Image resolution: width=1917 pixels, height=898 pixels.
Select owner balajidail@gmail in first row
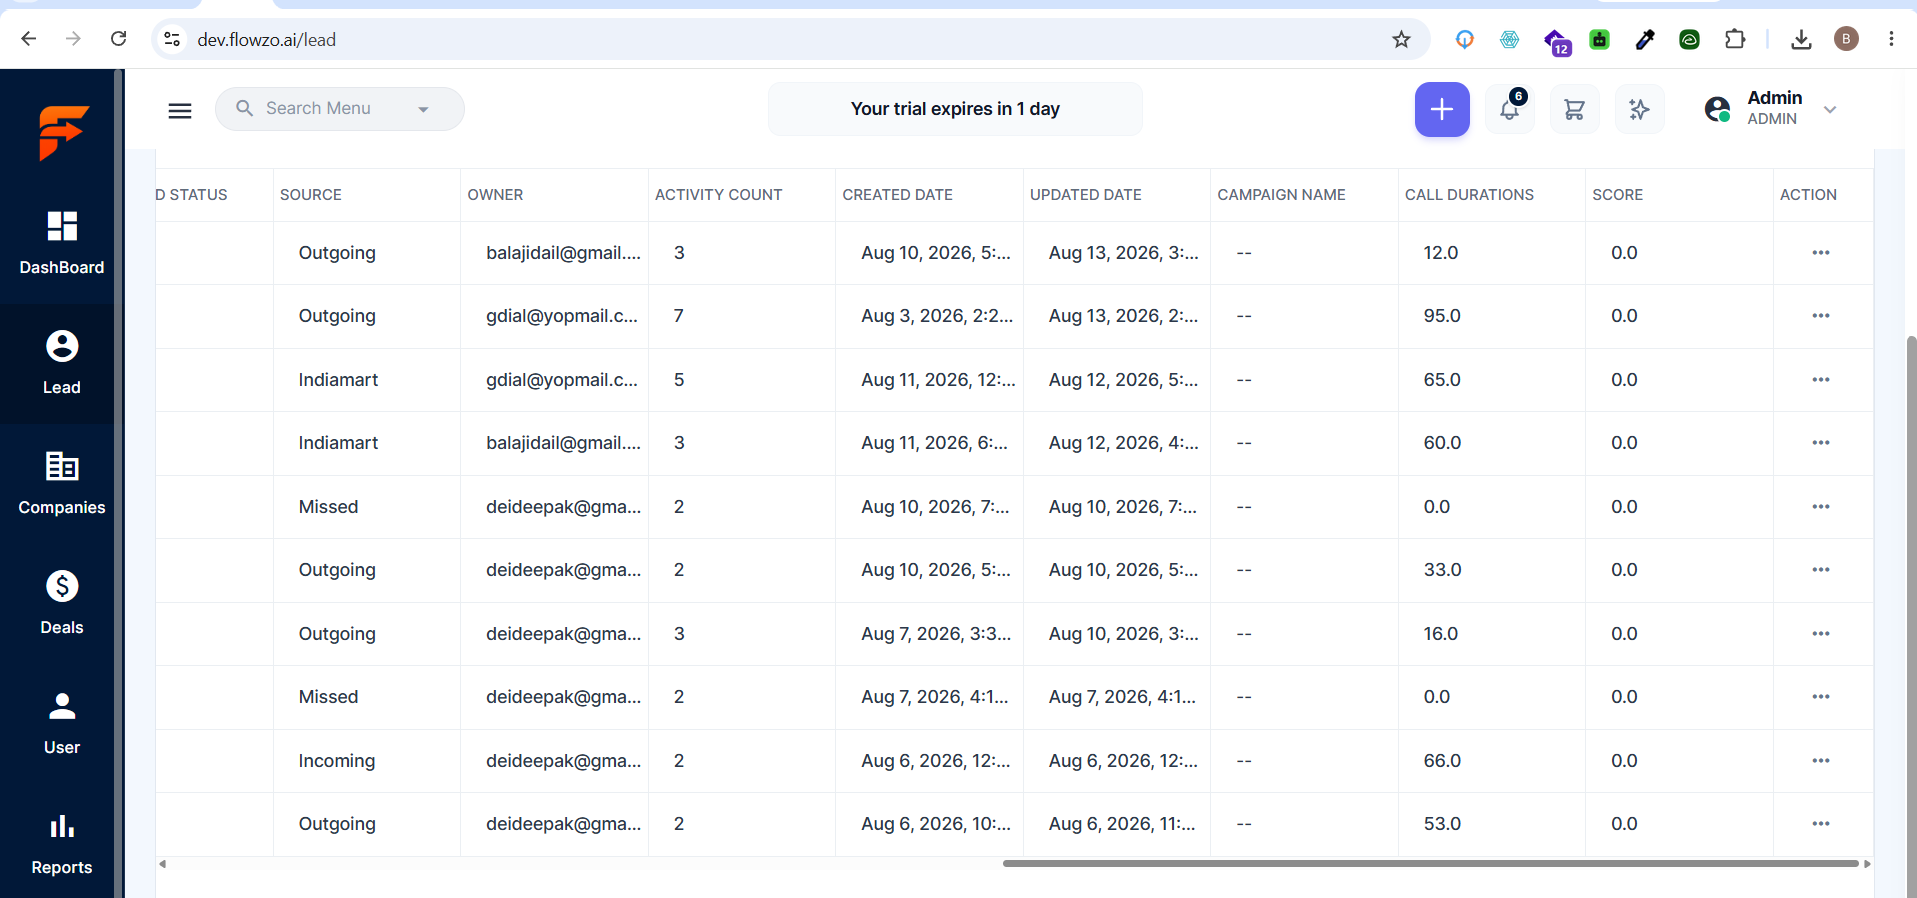[563, 253]
